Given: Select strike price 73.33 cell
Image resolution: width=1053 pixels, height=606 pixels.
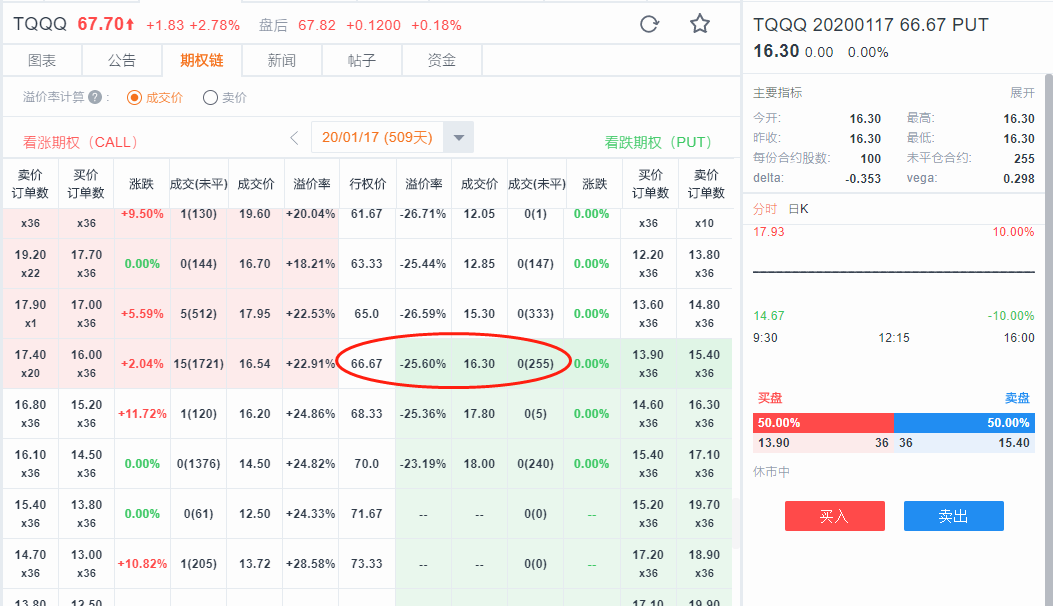Looking at the screenshot, I should point(367,564).
